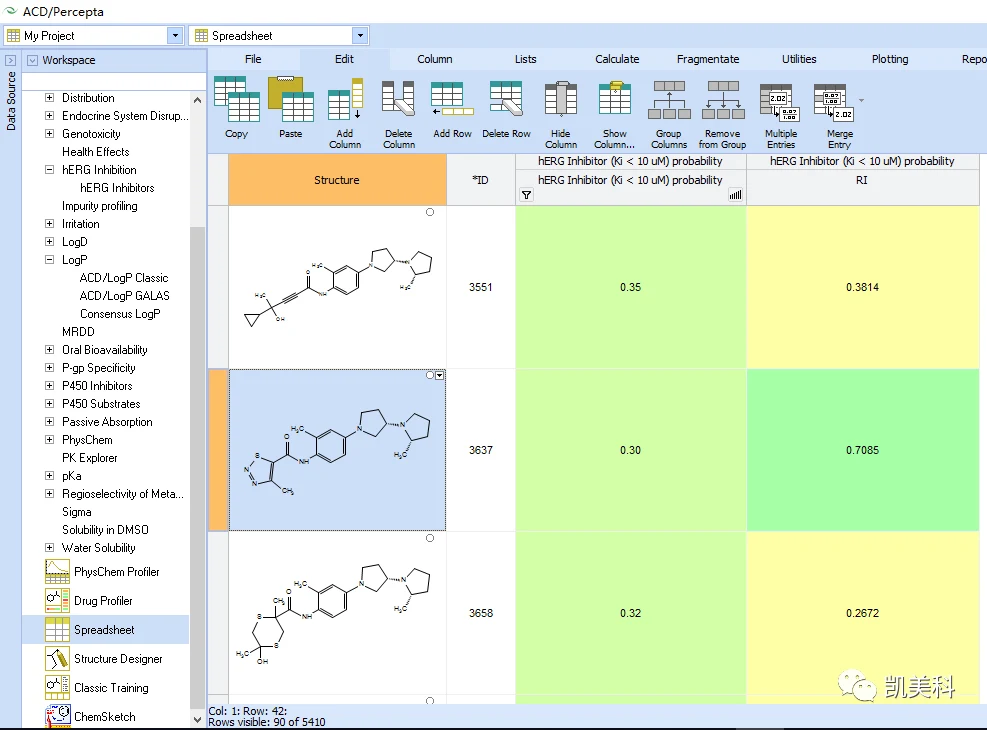
Task: Switch to the Plotting ribbon tab
Action: coord(889,59)
